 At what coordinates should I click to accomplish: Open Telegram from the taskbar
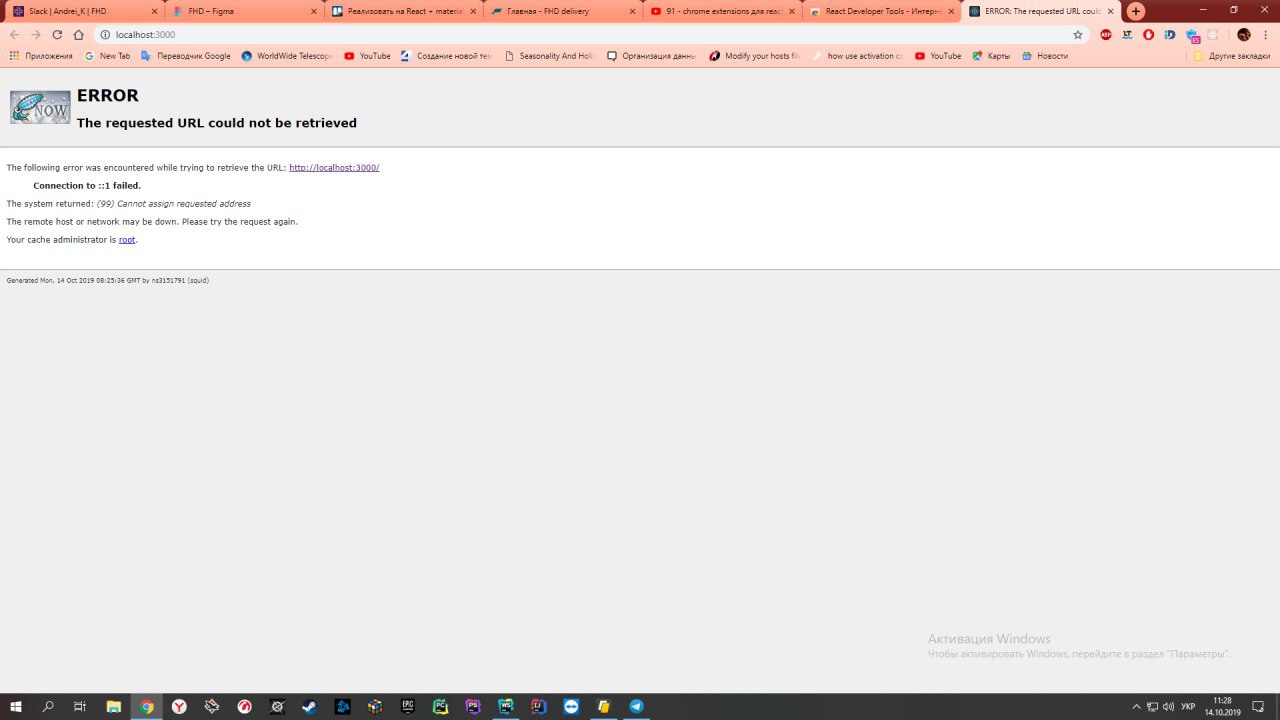pyautogui.click(x=636, y=706)
